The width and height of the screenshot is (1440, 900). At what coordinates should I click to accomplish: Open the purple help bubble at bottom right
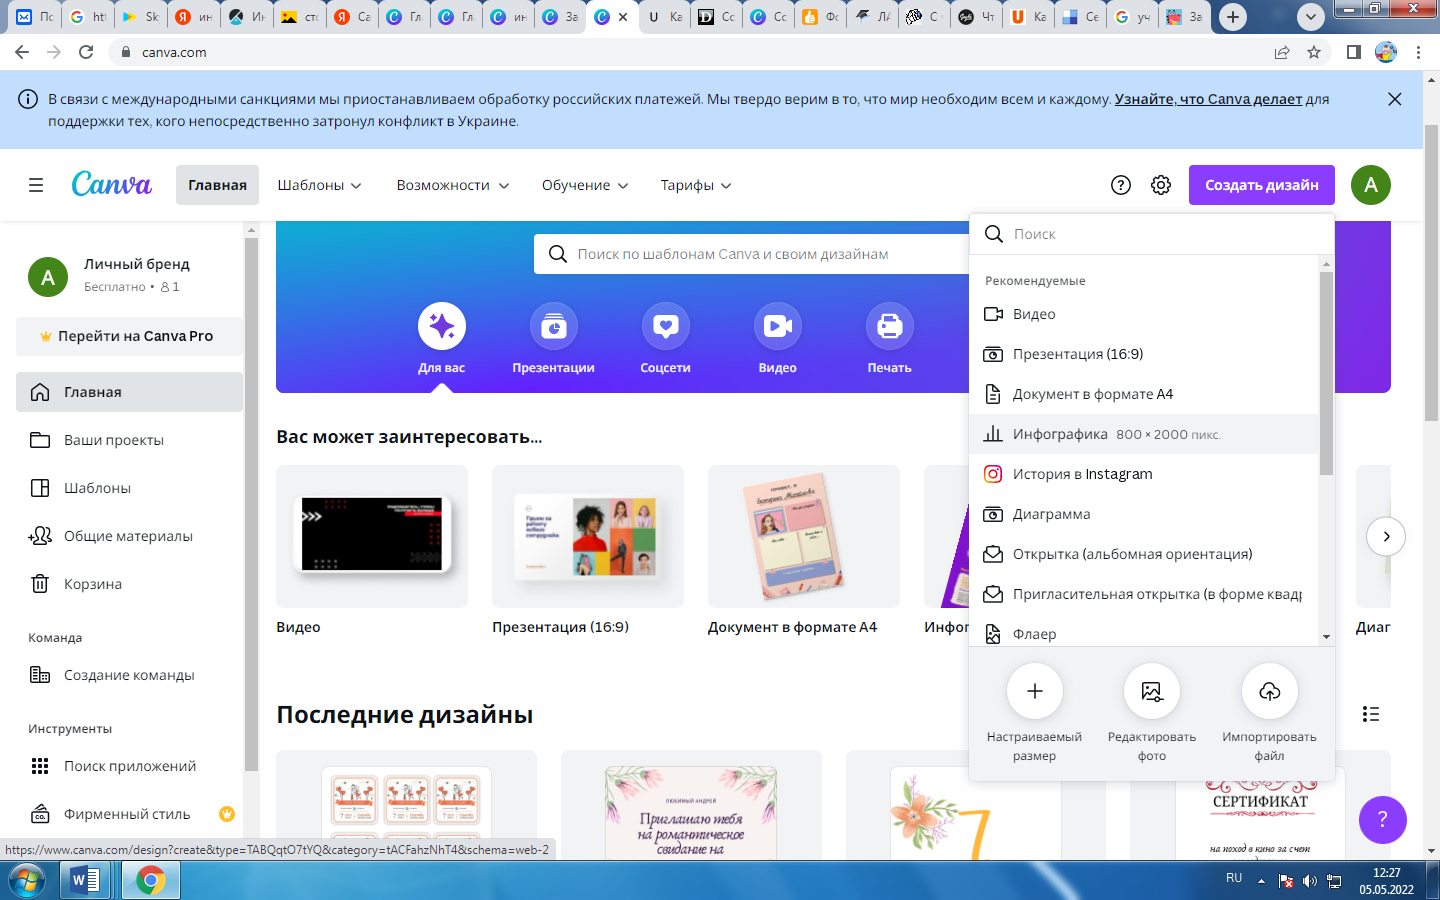(x=1383, y=820)
